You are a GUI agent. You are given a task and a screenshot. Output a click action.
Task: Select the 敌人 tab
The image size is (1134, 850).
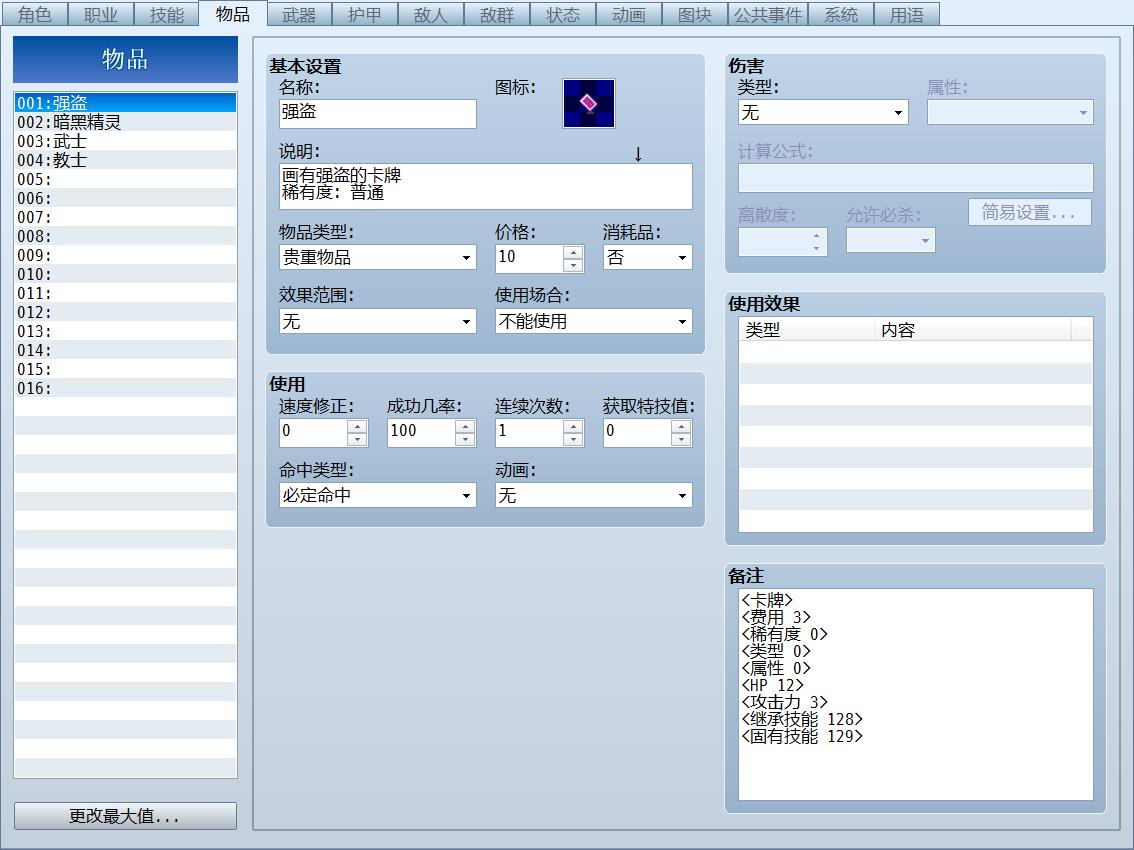tap(430, 14)
